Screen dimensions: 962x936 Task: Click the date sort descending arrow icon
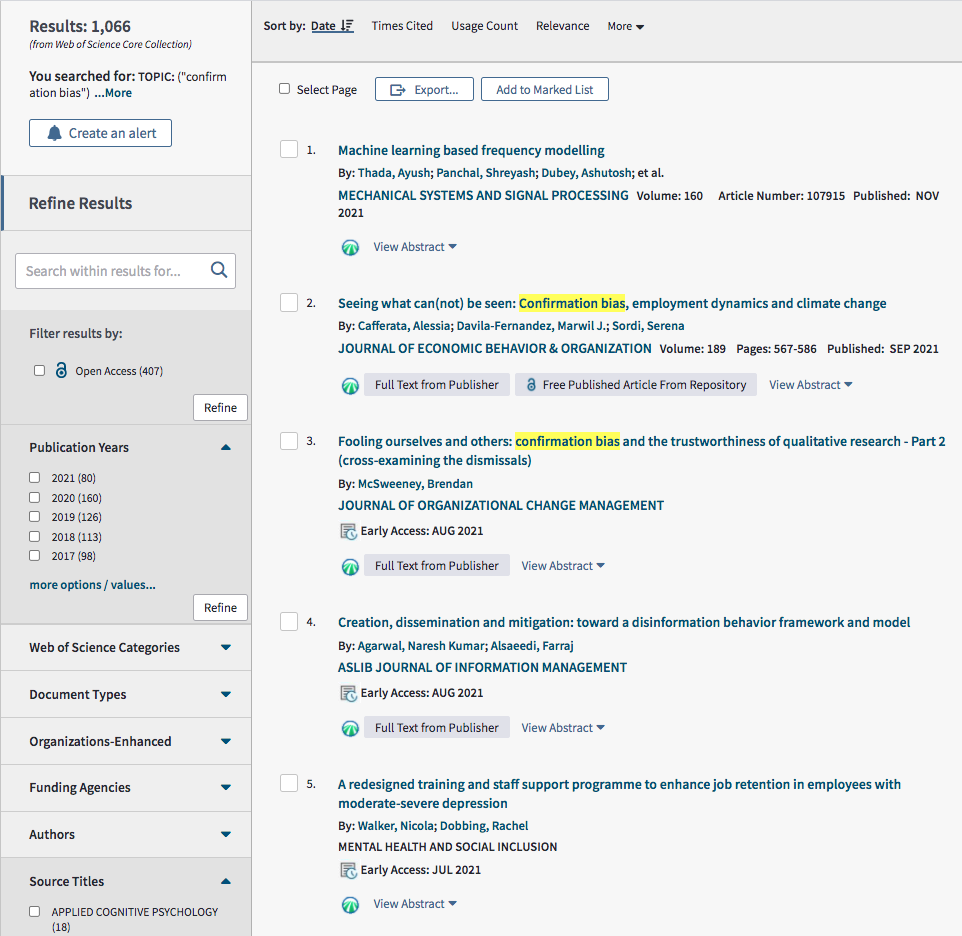[347, 26]
